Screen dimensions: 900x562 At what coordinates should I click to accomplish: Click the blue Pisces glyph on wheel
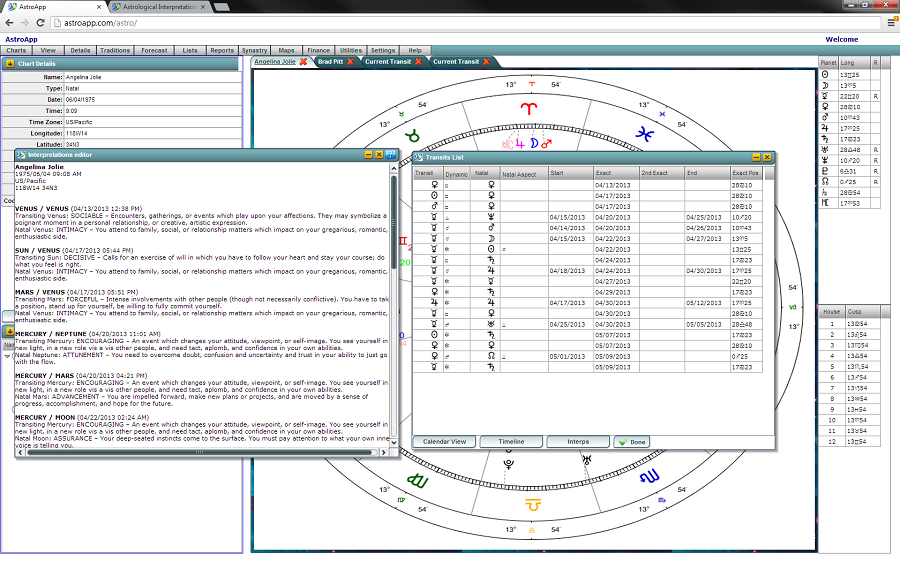(648, 130)
